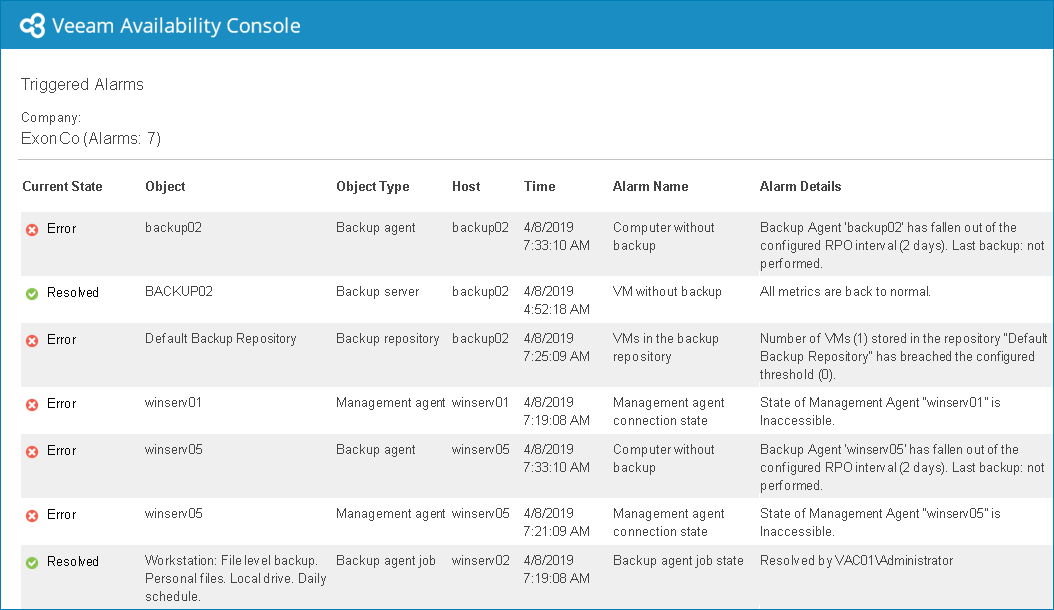Click the Error icon in winserv01 row

click(x=32, y=405)
